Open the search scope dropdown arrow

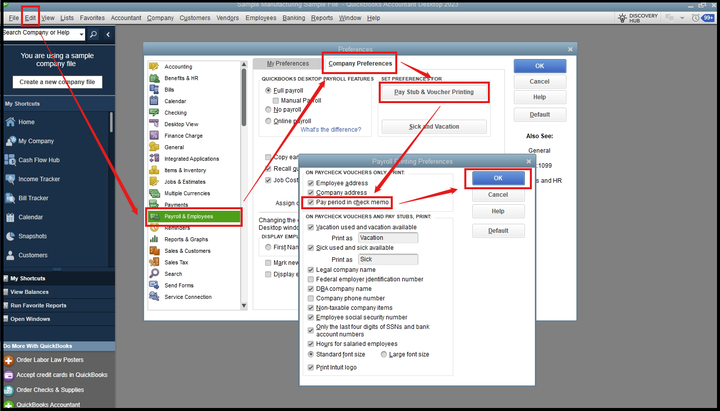81,34
